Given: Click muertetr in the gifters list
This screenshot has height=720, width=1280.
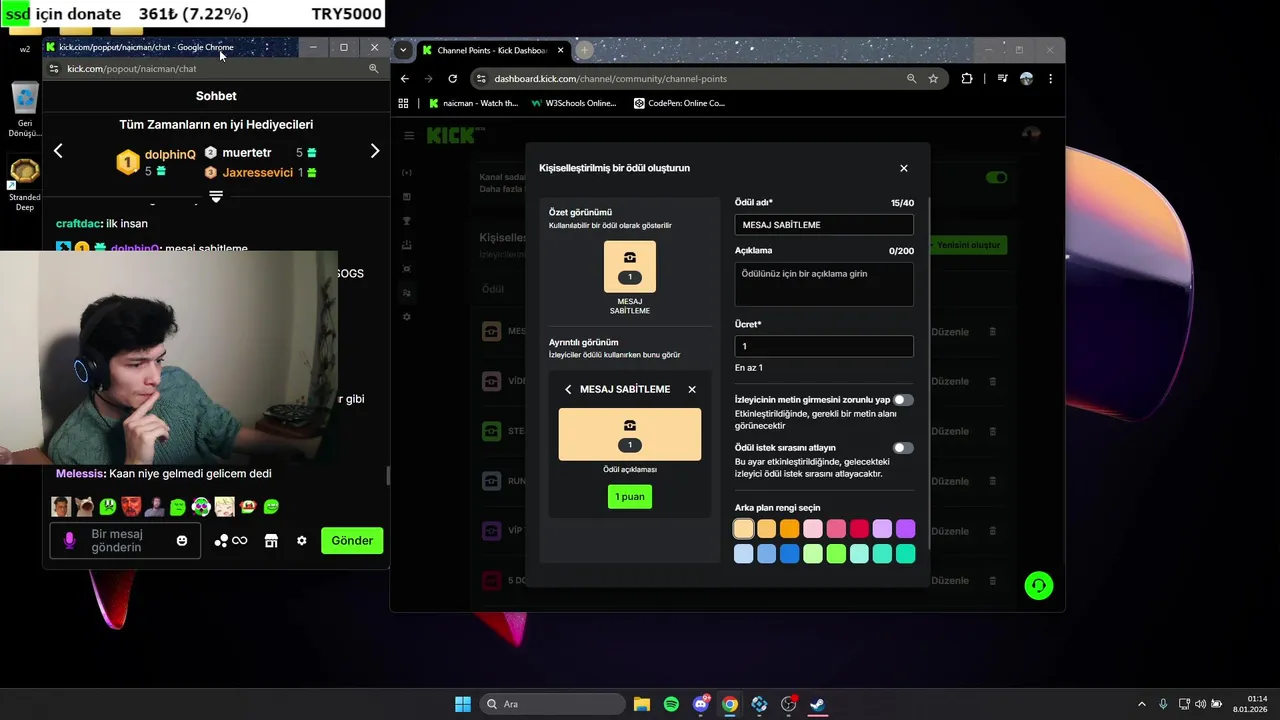Looking at the screenshot, I should point(246,153).
